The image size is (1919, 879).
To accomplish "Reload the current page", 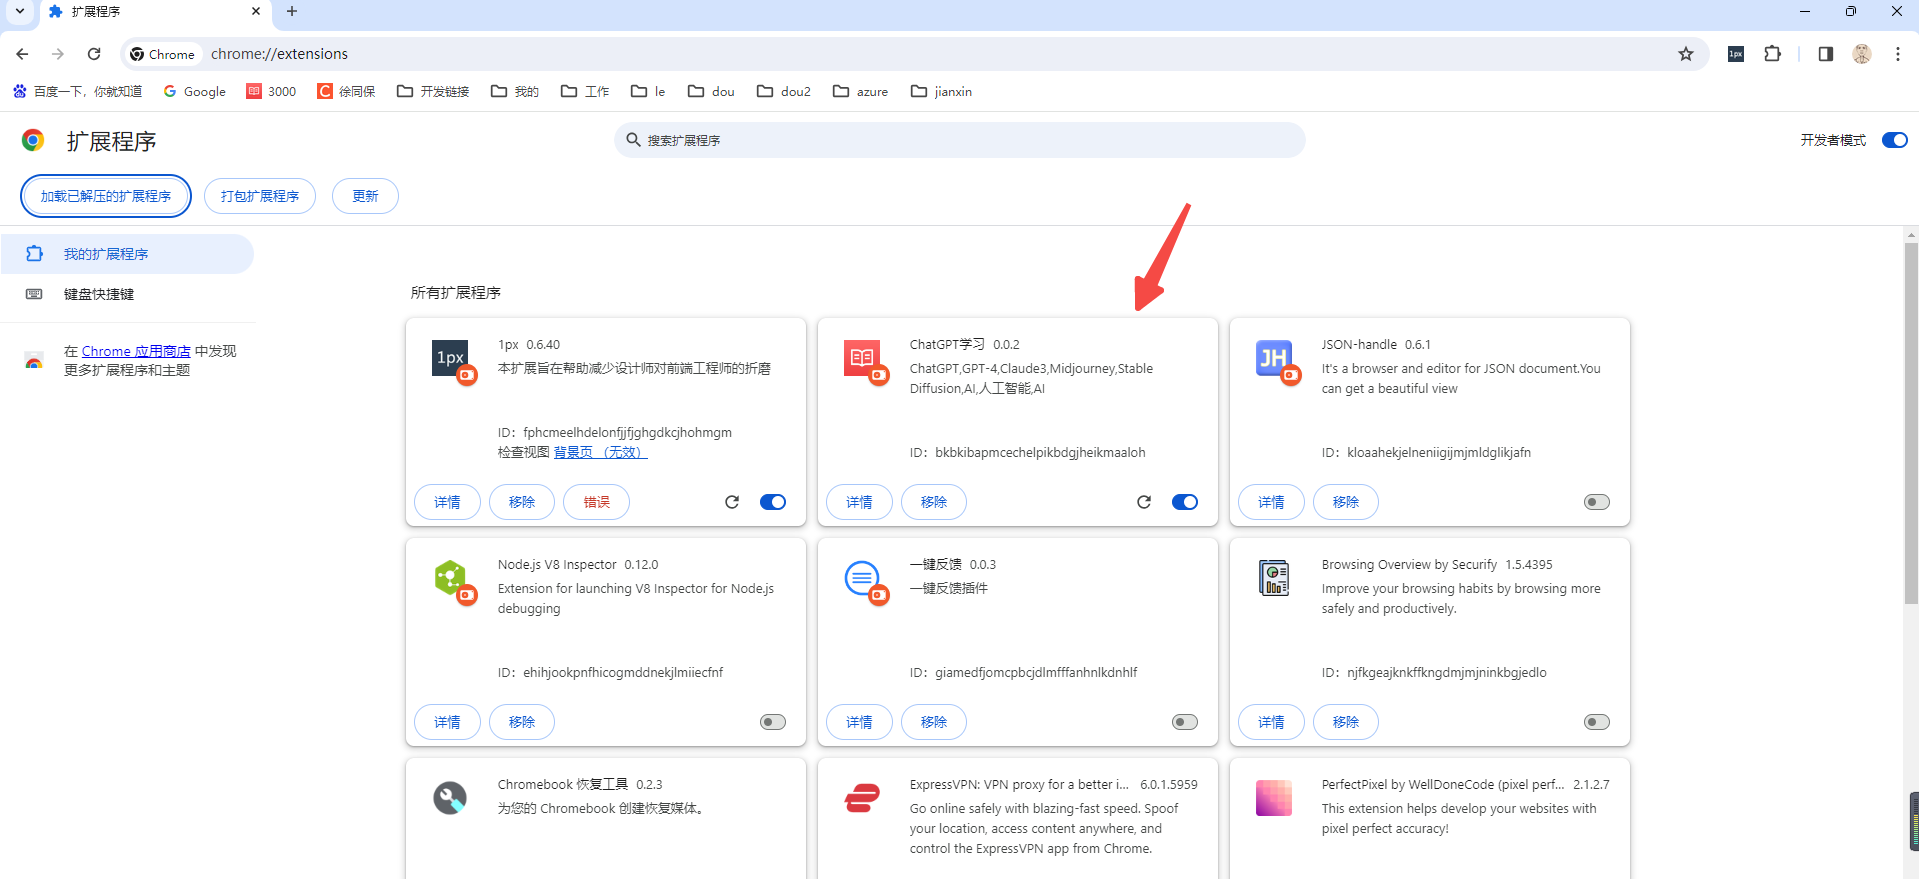I will [94, 54].
